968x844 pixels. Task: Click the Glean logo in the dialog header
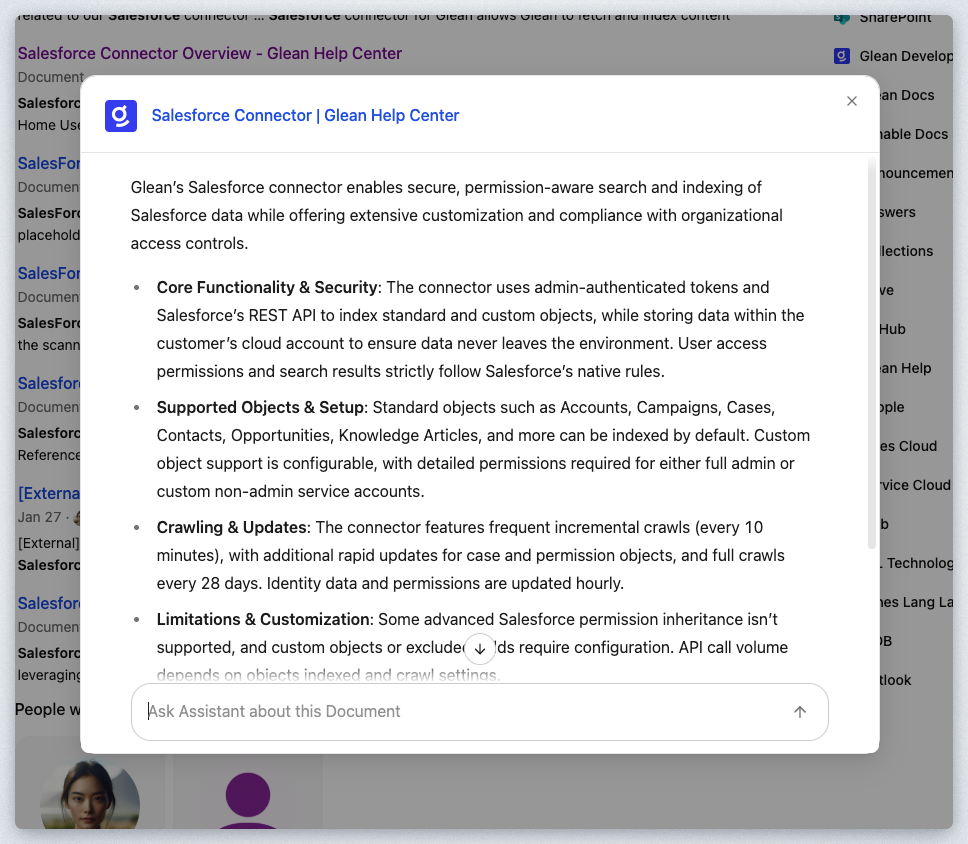(121, 116)
